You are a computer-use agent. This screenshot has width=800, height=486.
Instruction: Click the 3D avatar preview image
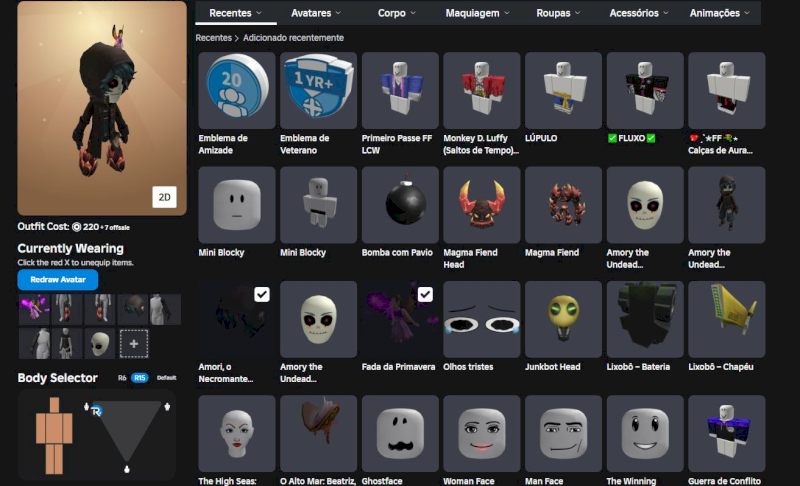pyautogui.click(x=102, y=108)
